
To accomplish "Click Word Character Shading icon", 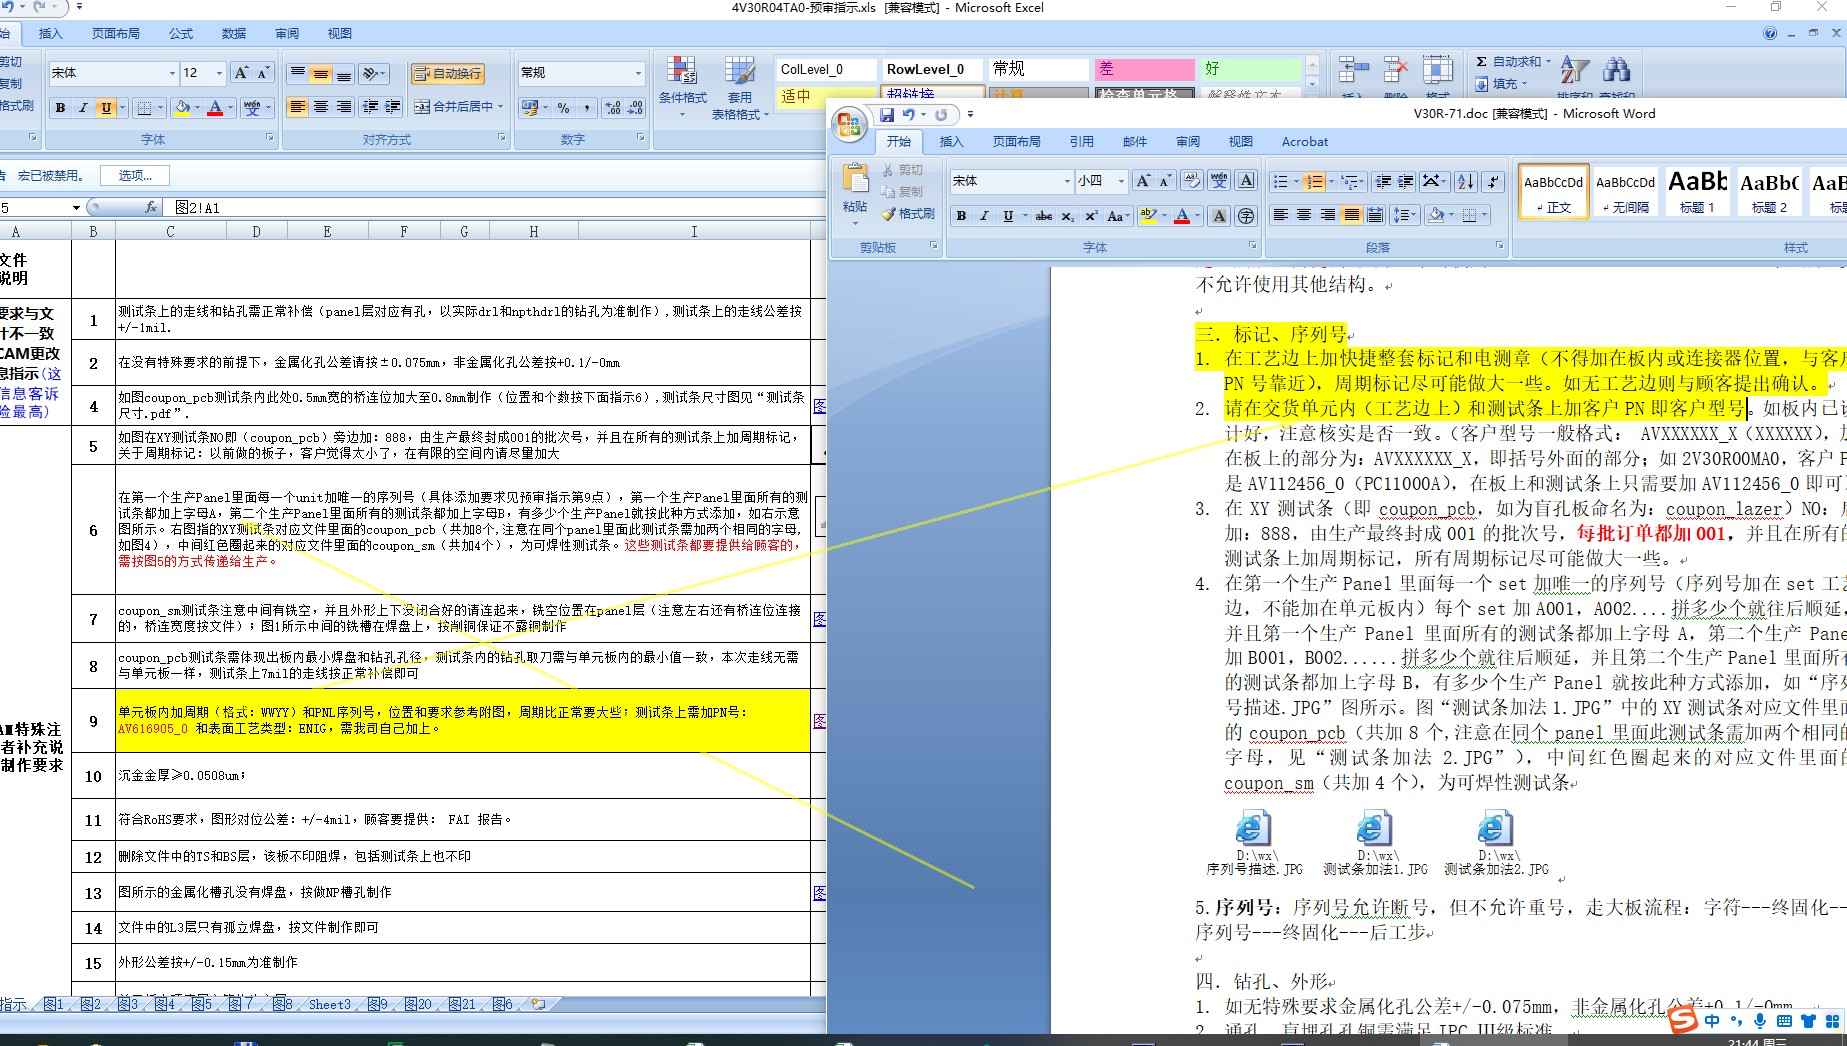I will pos(1220,215).
